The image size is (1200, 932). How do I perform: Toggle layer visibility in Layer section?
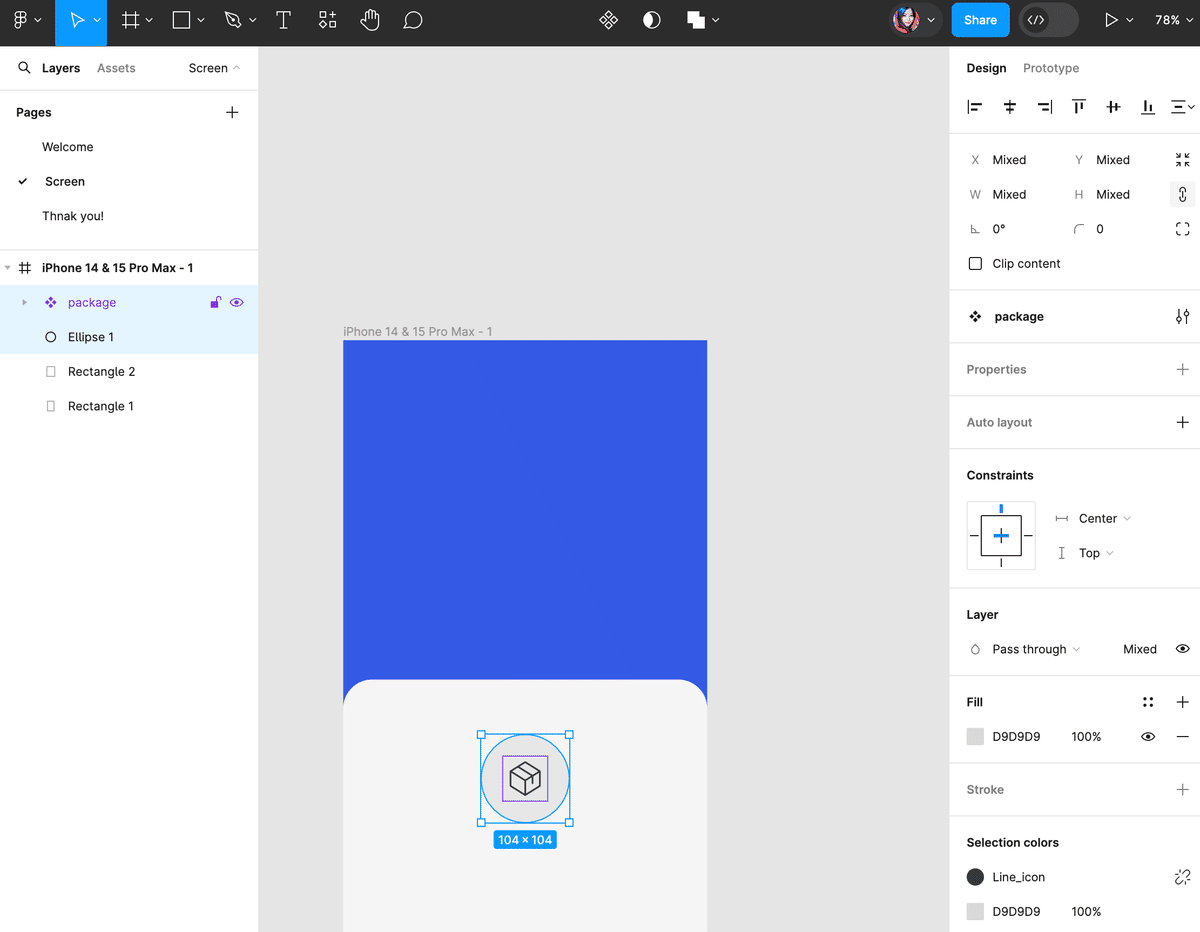coord(1183,649)
